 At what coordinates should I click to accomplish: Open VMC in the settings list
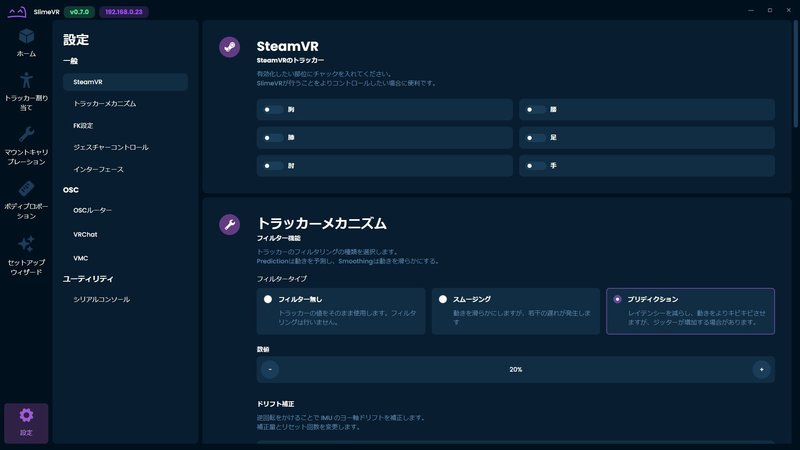point(126,258)
